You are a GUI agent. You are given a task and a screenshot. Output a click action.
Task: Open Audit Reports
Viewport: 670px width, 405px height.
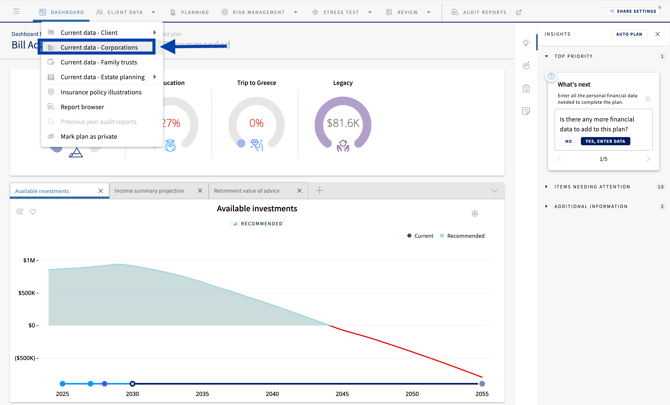coord(479,12)
